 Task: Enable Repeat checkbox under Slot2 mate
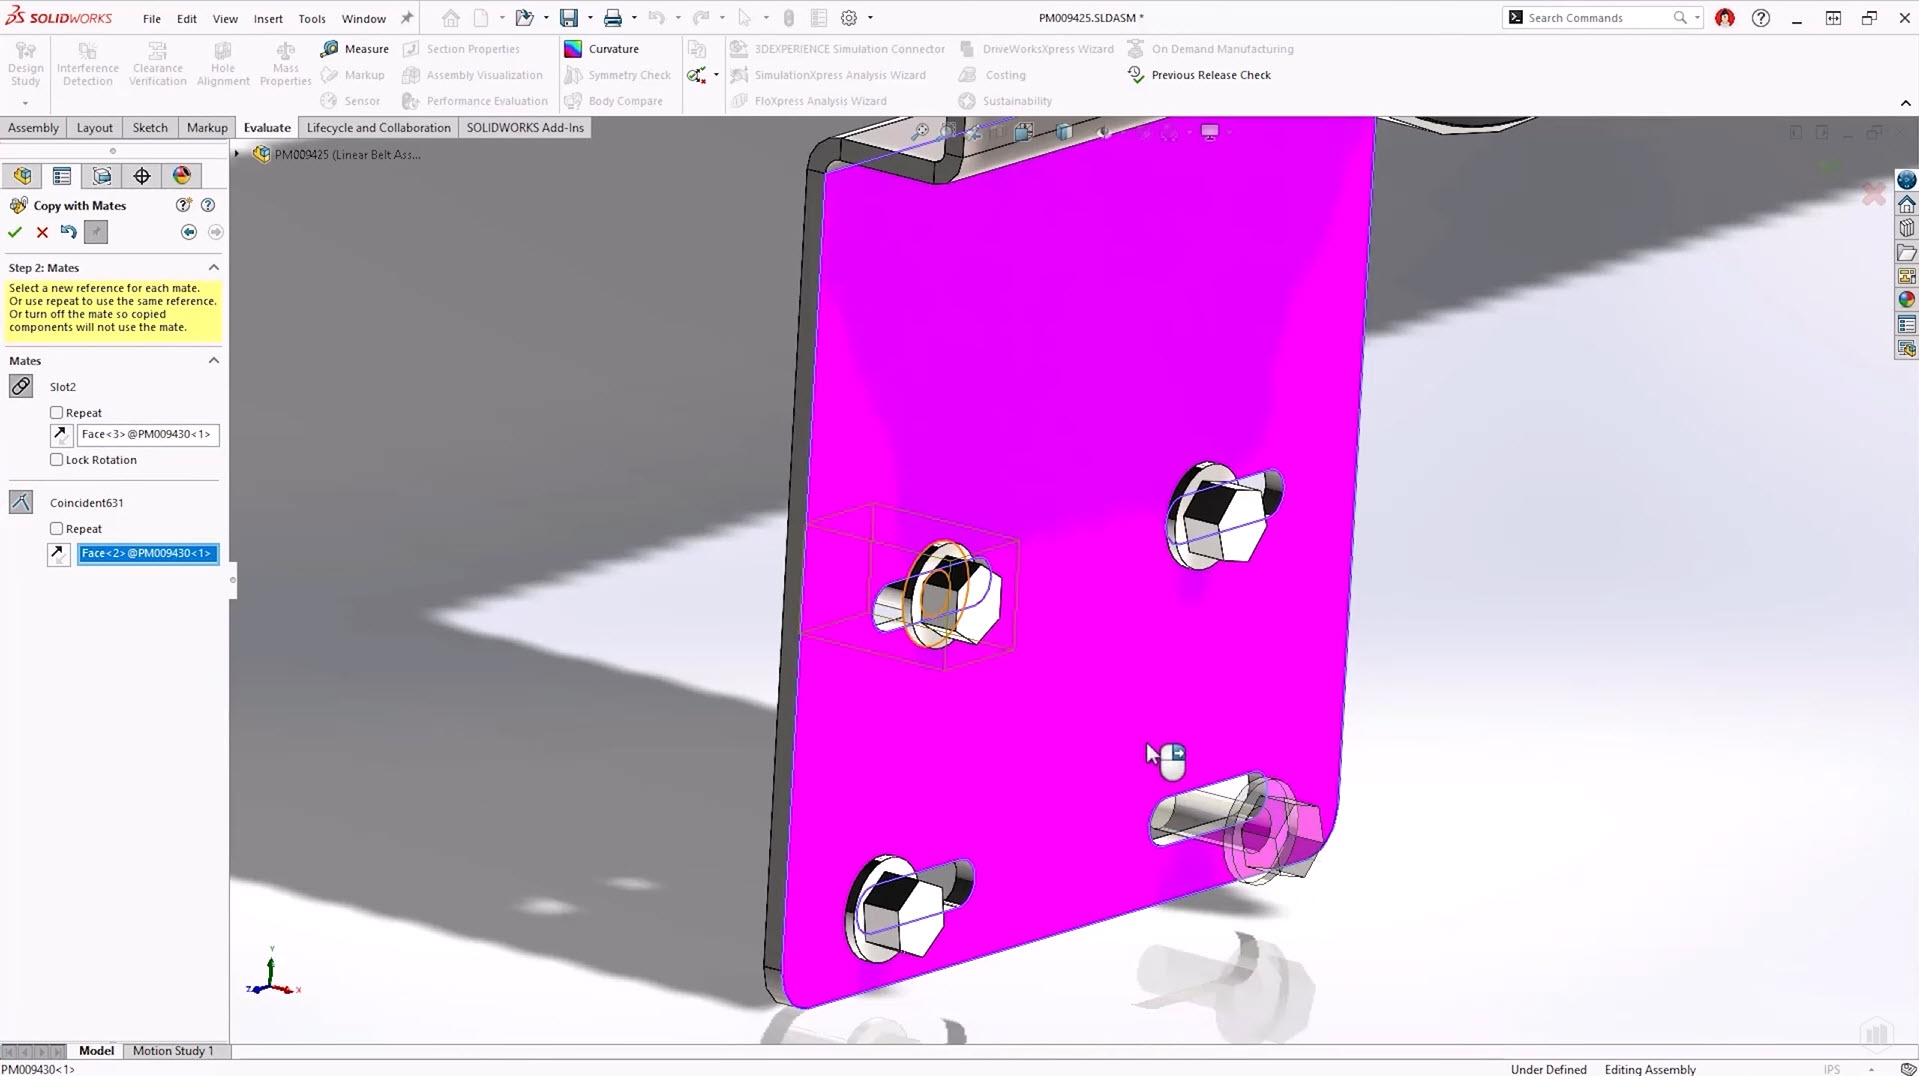pos(57,413)
